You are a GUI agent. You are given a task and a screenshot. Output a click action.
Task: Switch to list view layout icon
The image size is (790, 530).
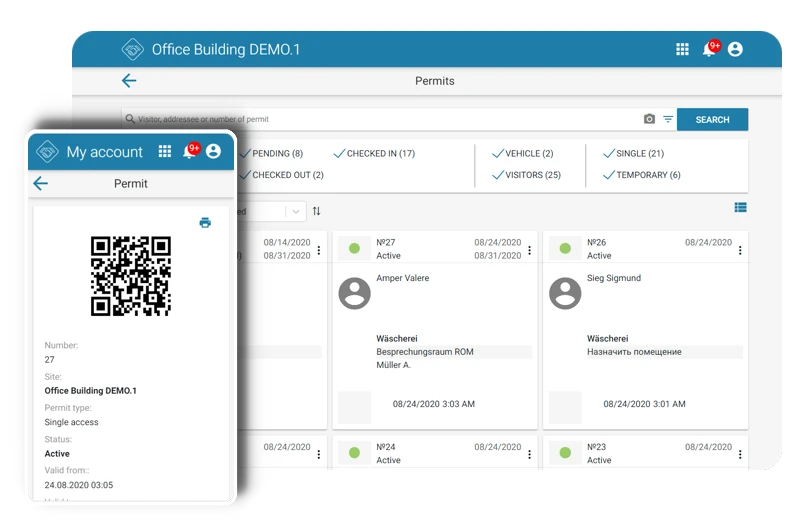(740, 208)
